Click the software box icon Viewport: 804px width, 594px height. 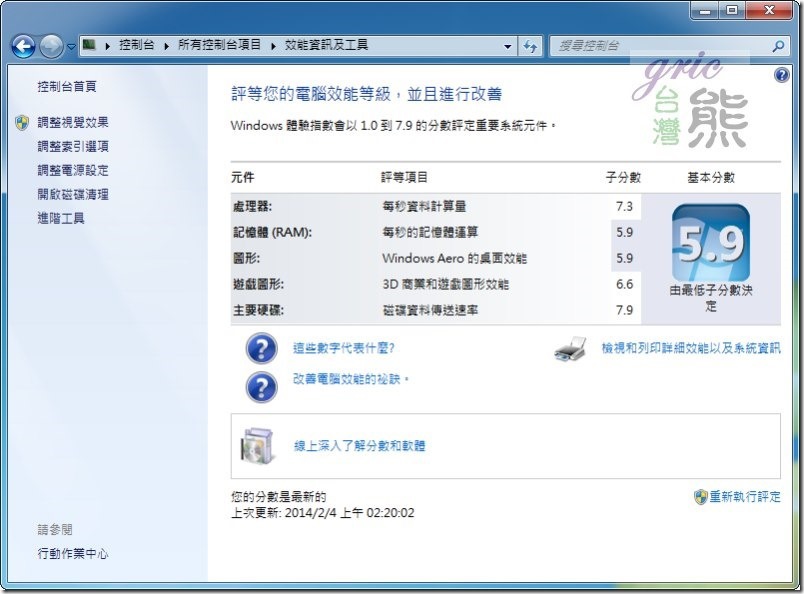click(257, 445)
